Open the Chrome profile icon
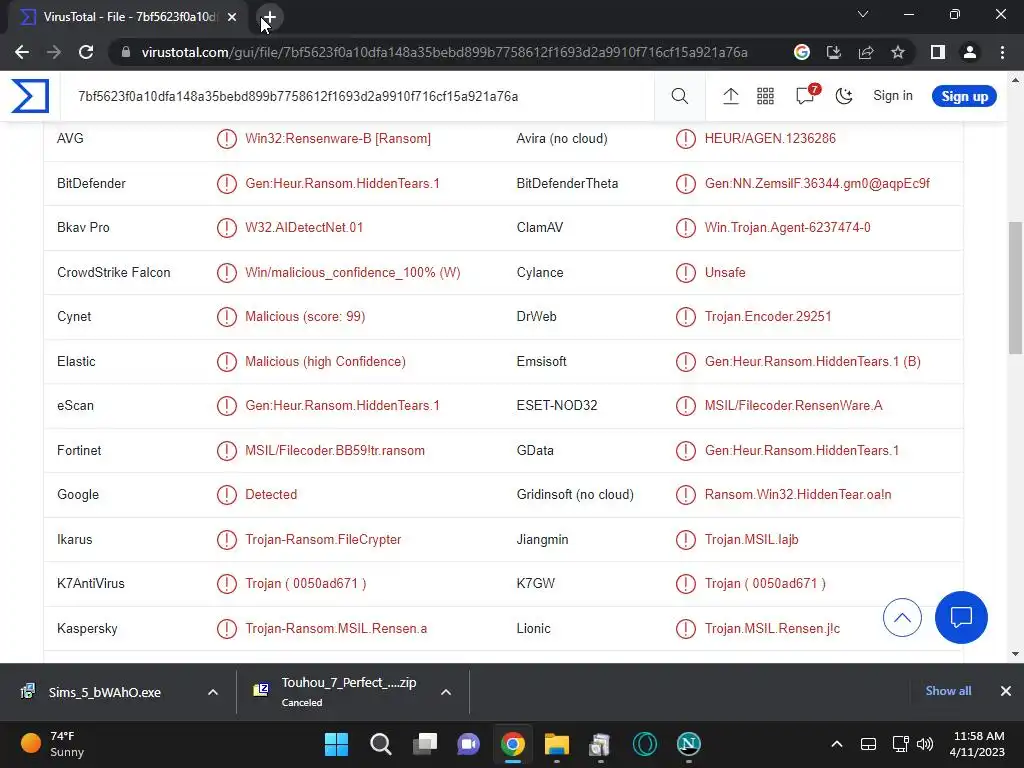 970,52
